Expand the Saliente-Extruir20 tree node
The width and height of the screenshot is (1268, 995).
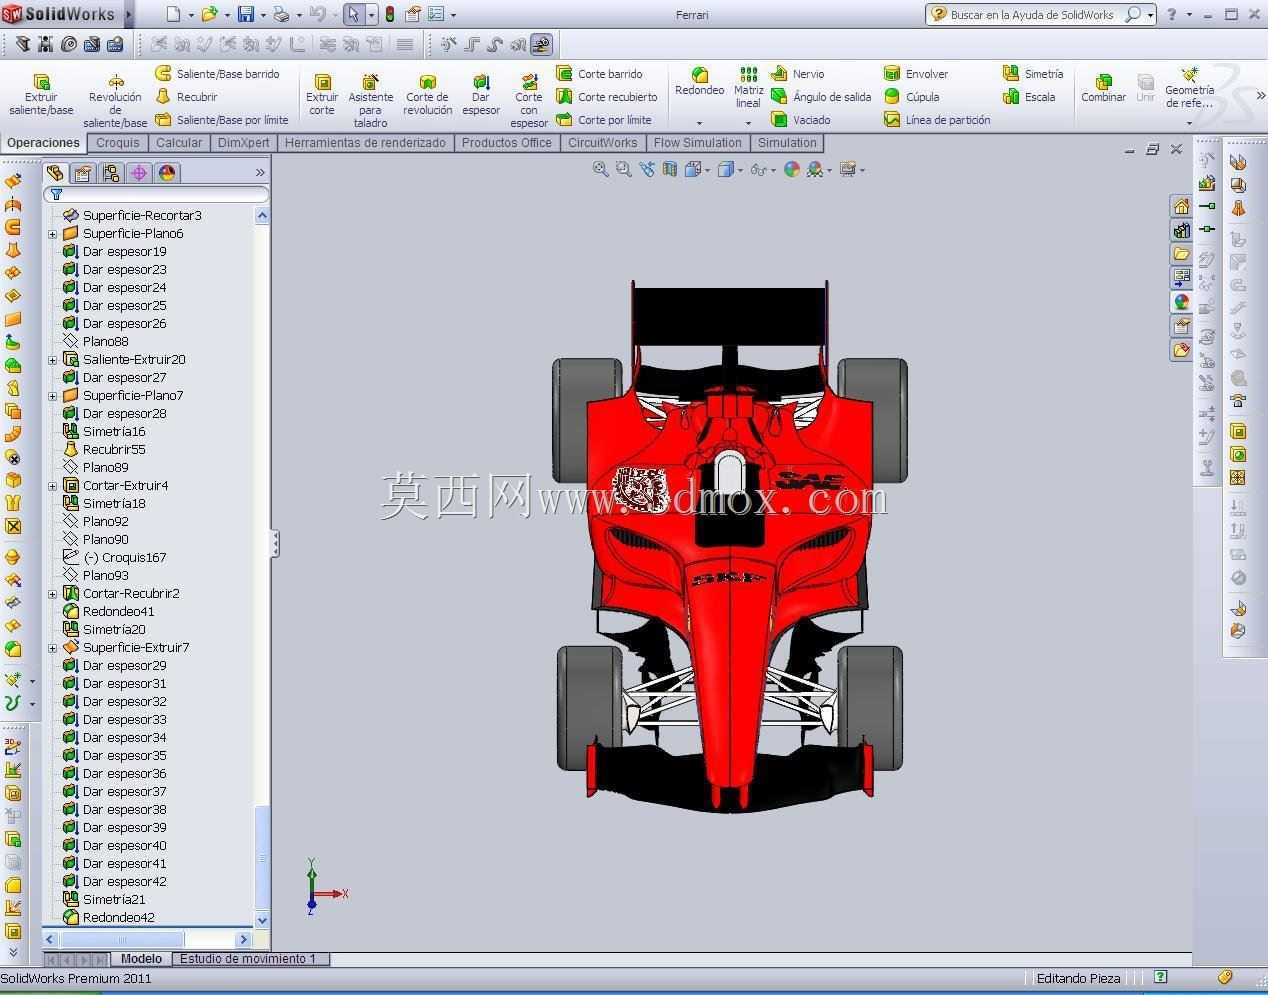click(x=52, y=360)
